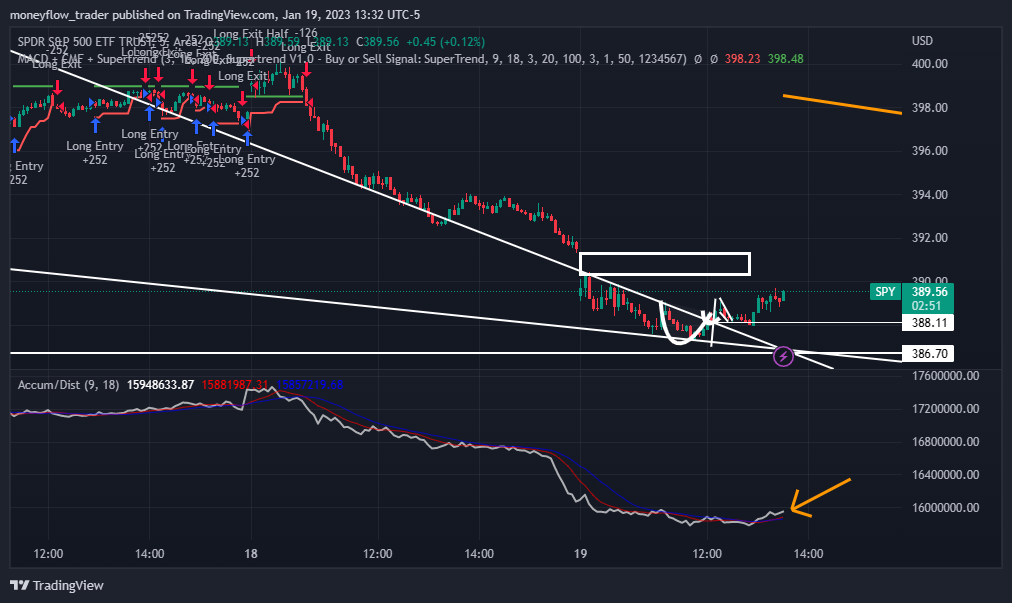The height and width of the screenshot is (603, 1012).
Task: Click the date label 19 on time axis
Action: 580,554
